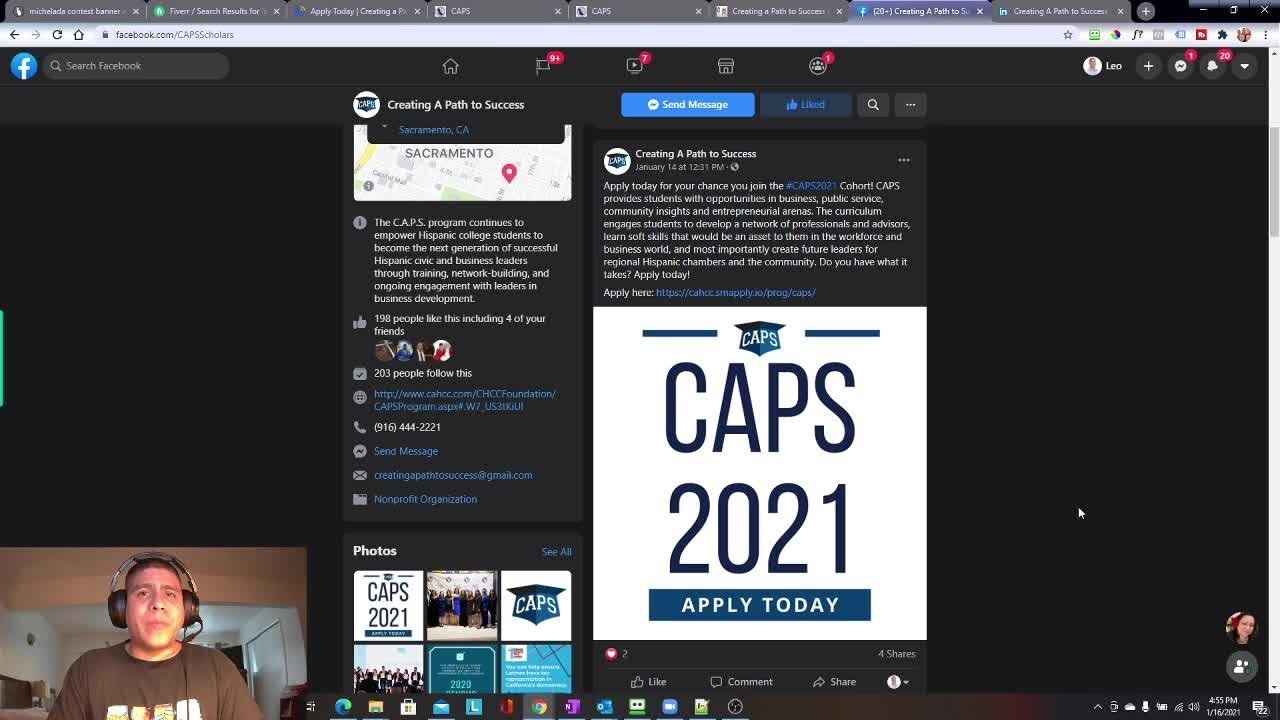The width and height of the screenshot is (1280, 720).
Task: Open OneNote from the taskbar
Action: coord(572,707)
